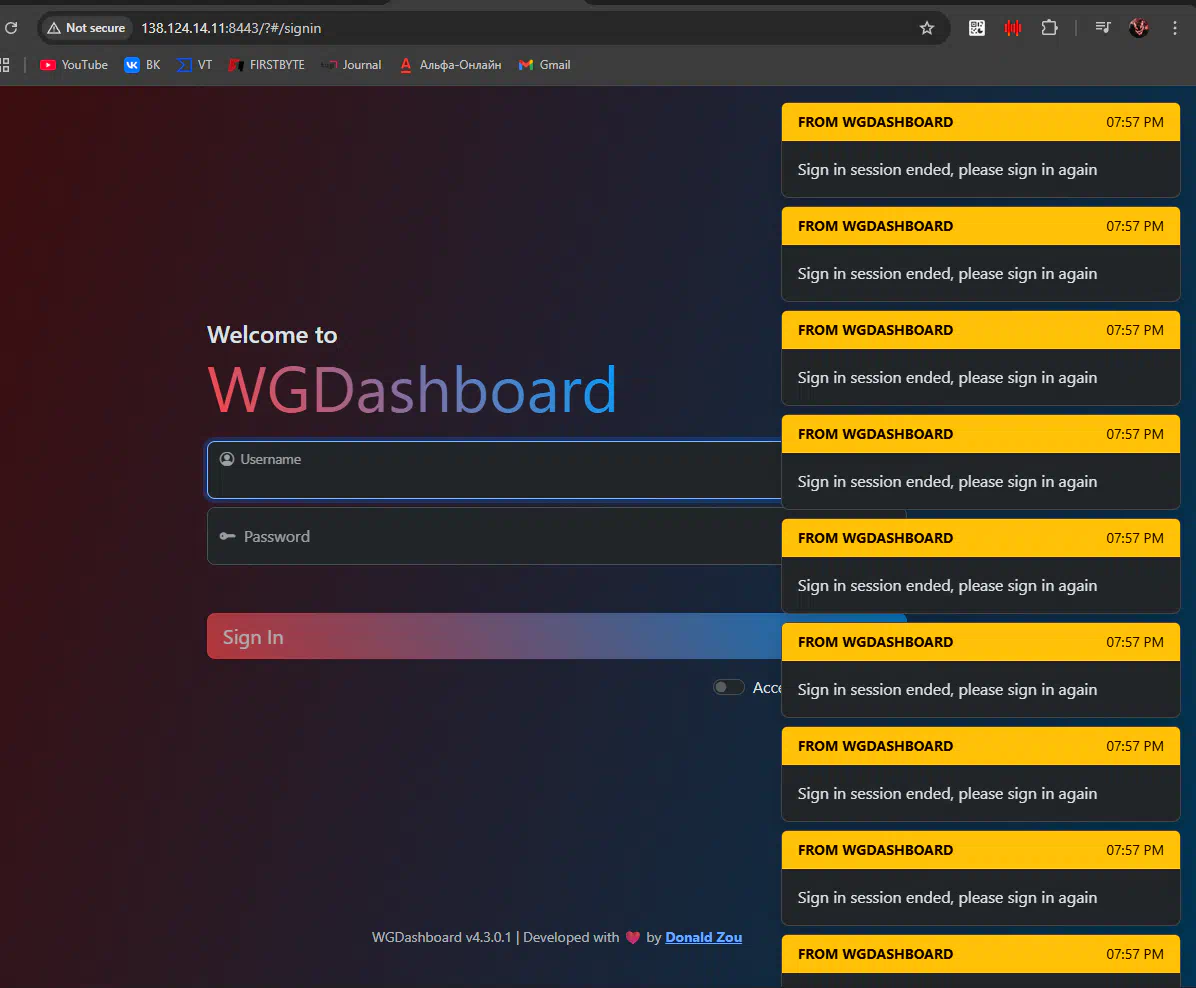Open the Extensions puzzle-piece menu
The width and height of the screenshot is (1196, 988).
1049,28
